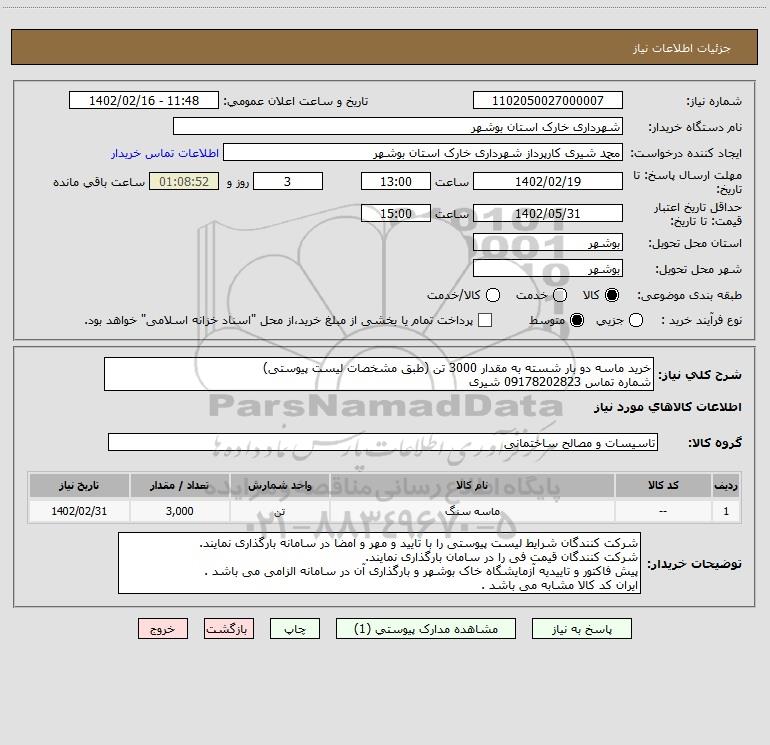This screenshot has height=745, width=770.
Task: Click the تاریخ نیاز column header
Action: (79, 485)
